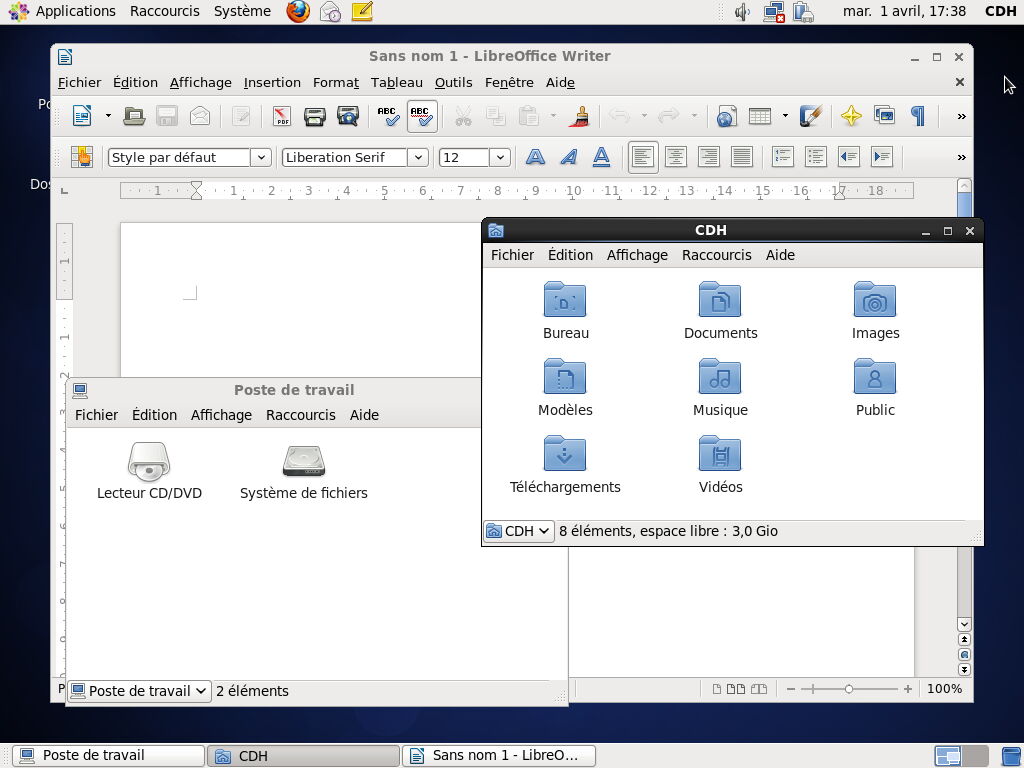Screen dimensions: 1024x768
Task: Export document as PDF directly
Action: click(283, 115)
